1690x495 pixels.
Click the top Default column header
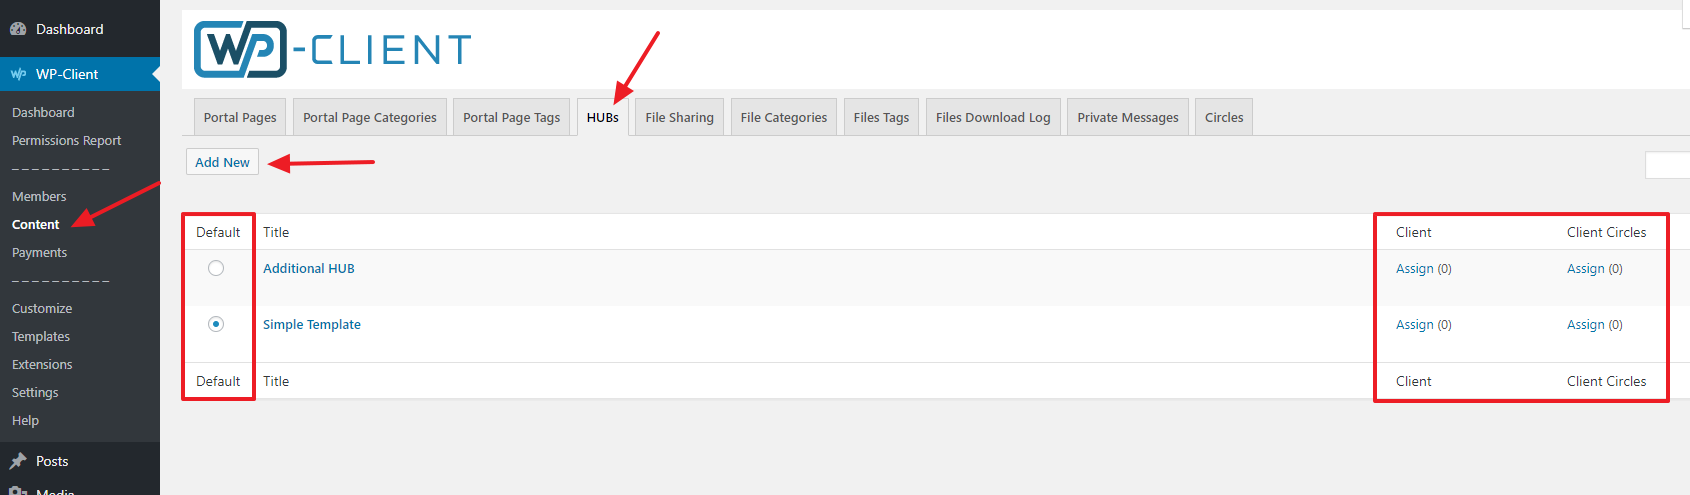click(218, 232)
